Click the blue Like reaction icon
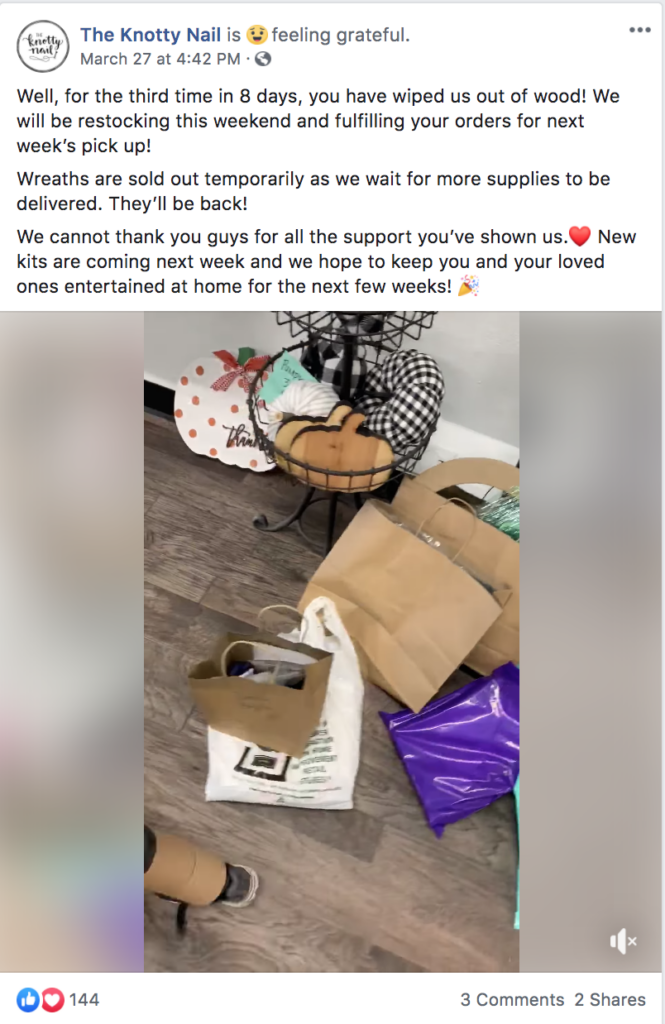The height and width of the screenshot is (1024, 665). click(28, 999)
